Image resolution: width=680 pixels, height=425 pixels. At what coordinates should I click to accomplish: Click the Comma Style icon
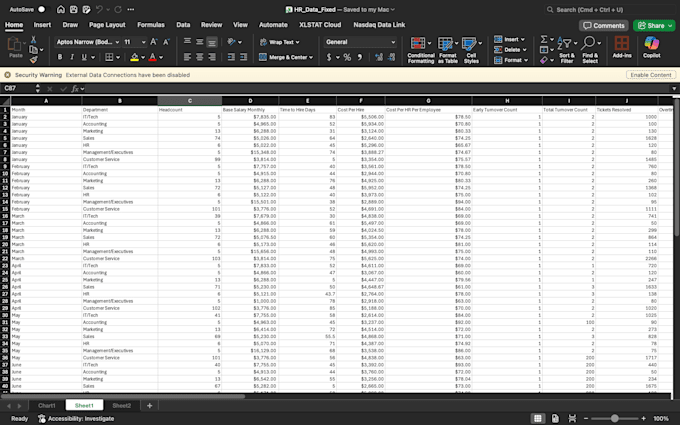point(360,57)
